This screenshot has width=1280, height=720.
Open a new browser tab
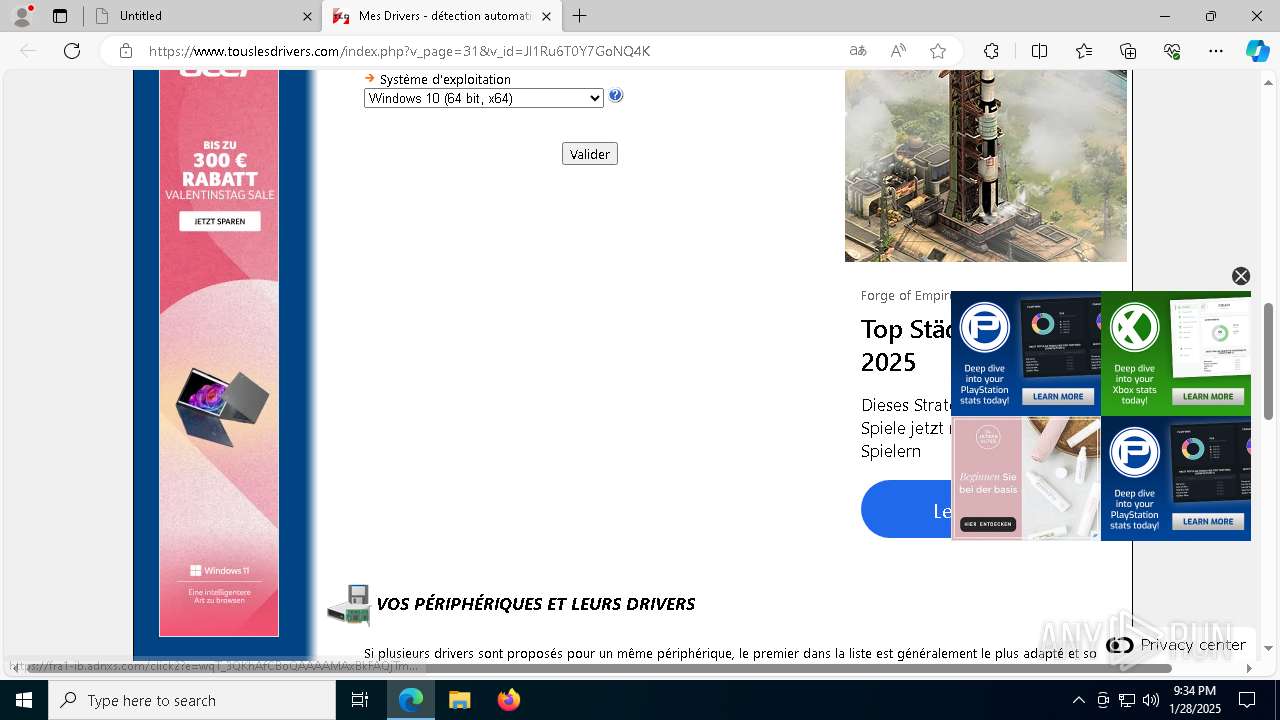[x=580, y=16]
